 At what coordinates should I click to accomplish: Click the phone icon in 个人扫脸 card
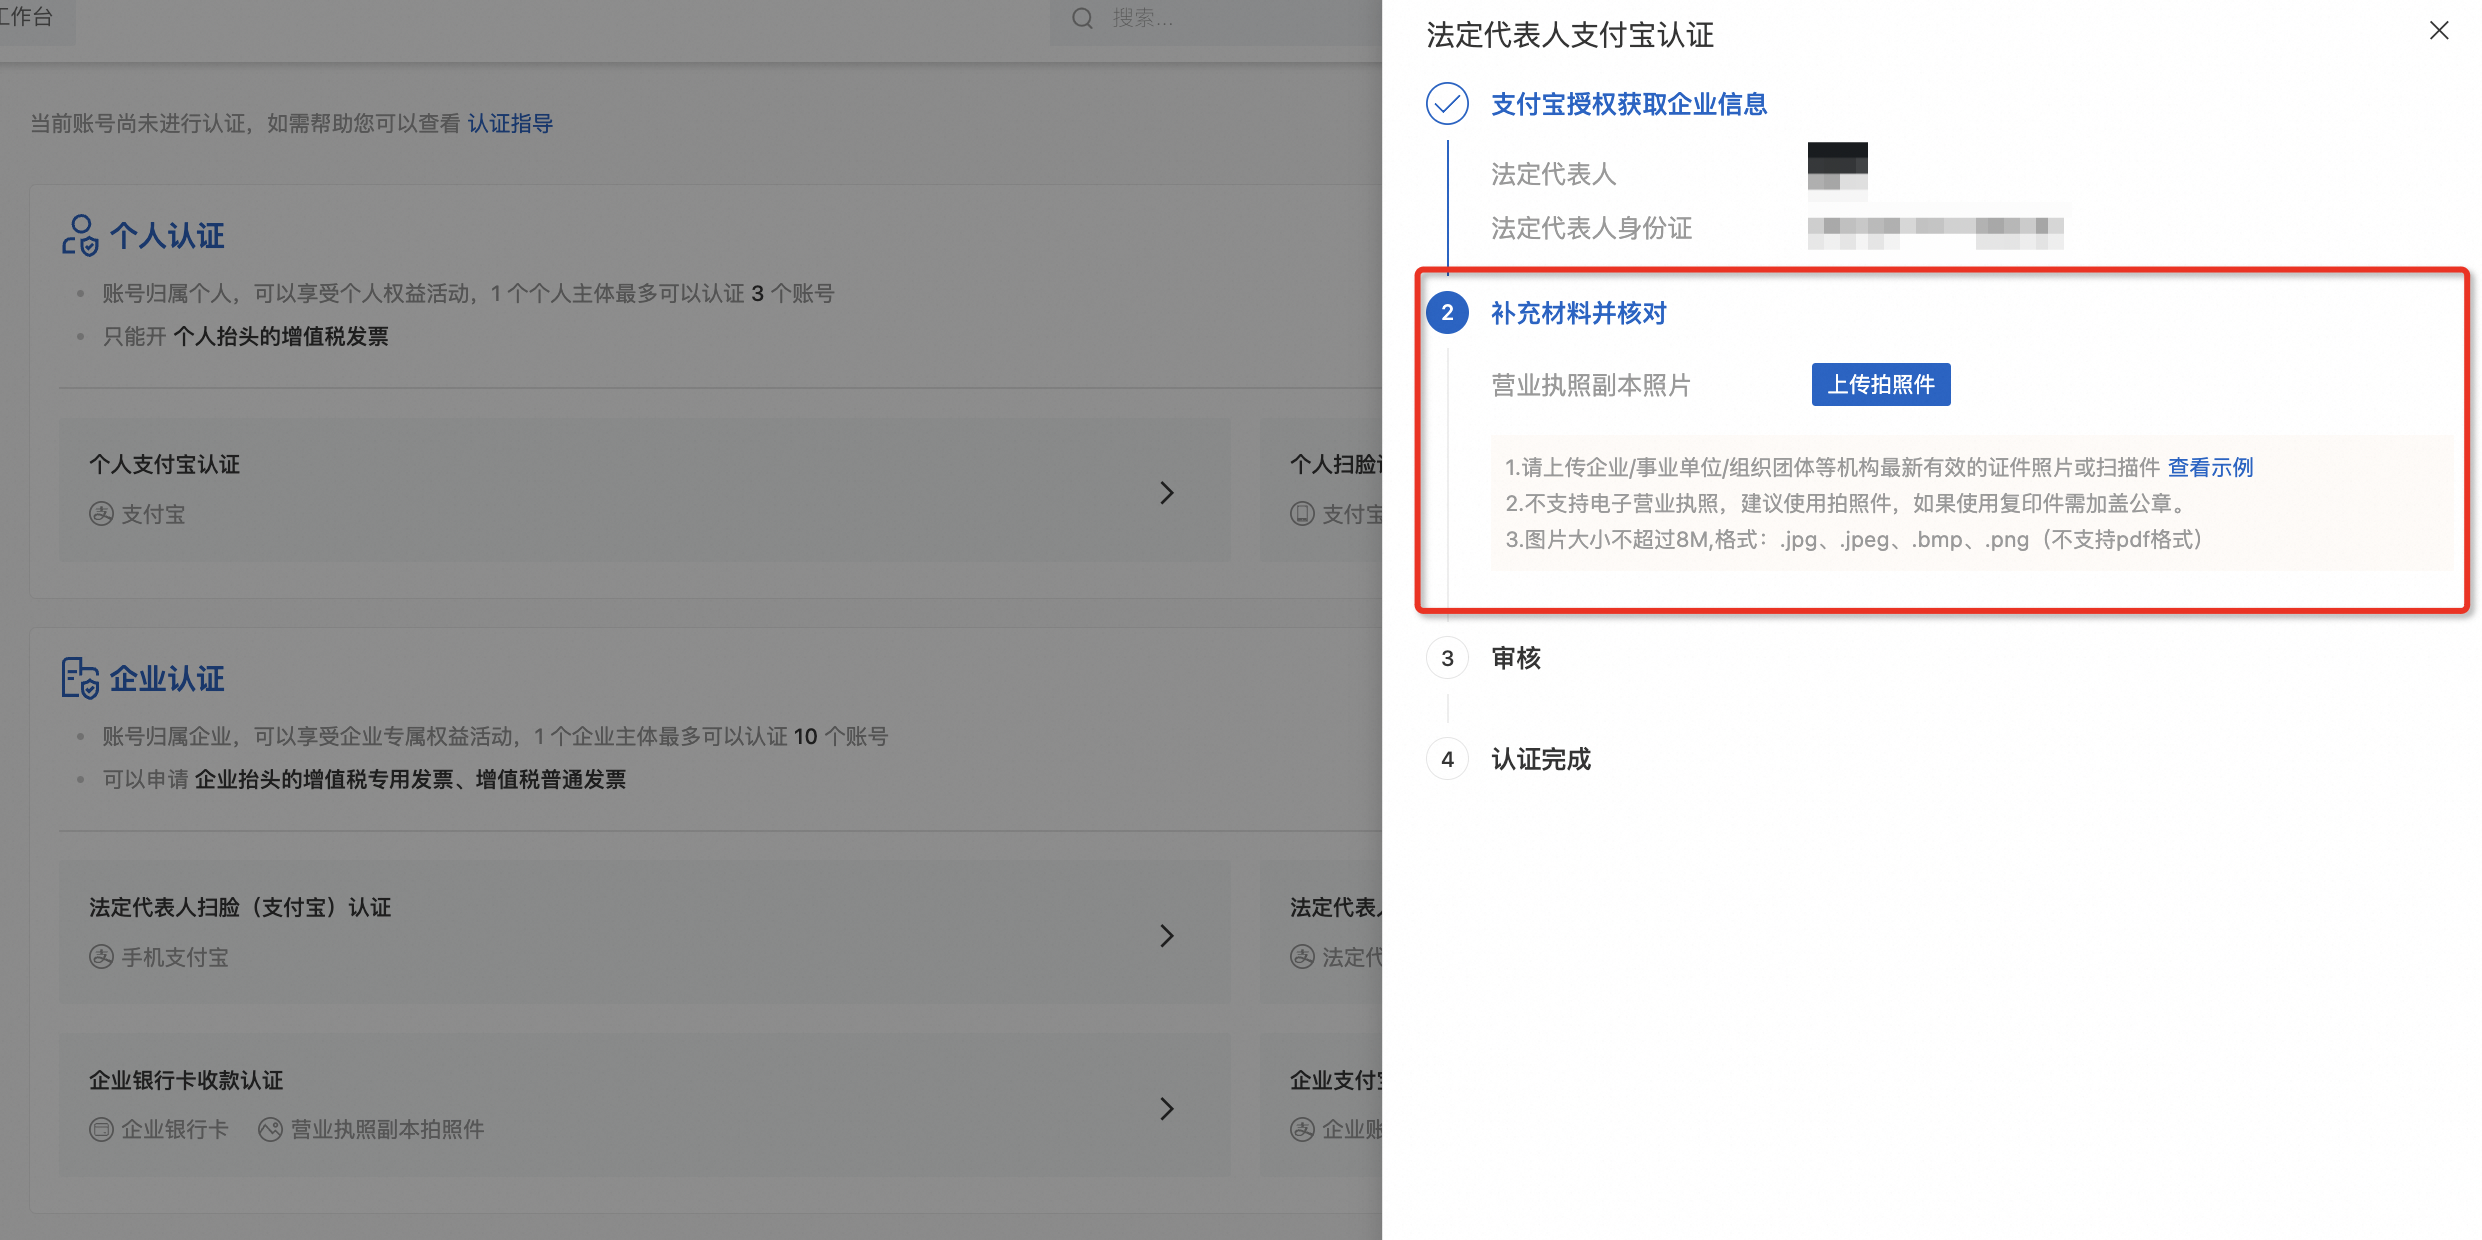pyautogui.click(x=1302, y=514)
